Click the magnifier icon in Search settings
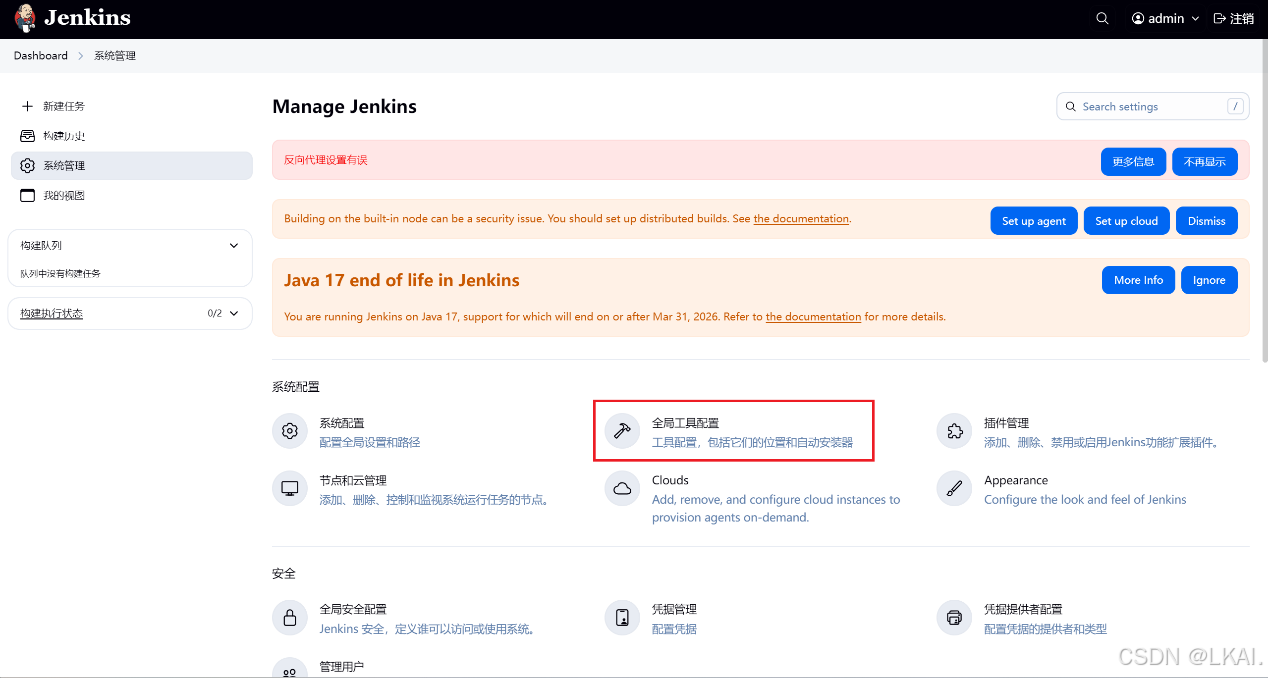Image resolution: width=1268 pixels, height=678 pixels. coord(1071,107)
